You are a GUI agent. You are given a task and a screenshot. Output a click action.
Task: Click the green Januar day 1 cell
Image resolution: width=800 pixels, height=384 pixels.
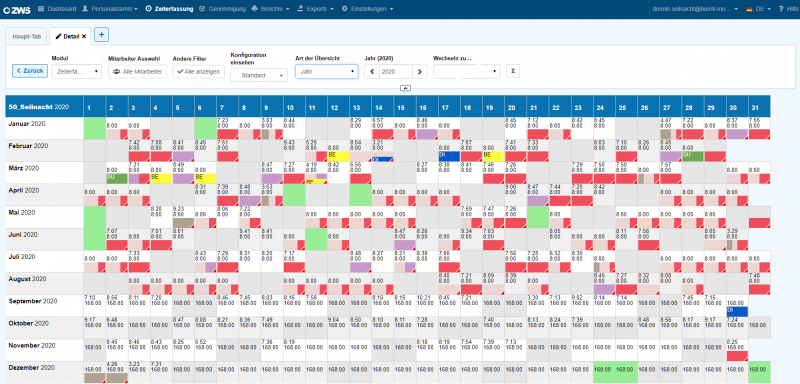tap(95, 129)
